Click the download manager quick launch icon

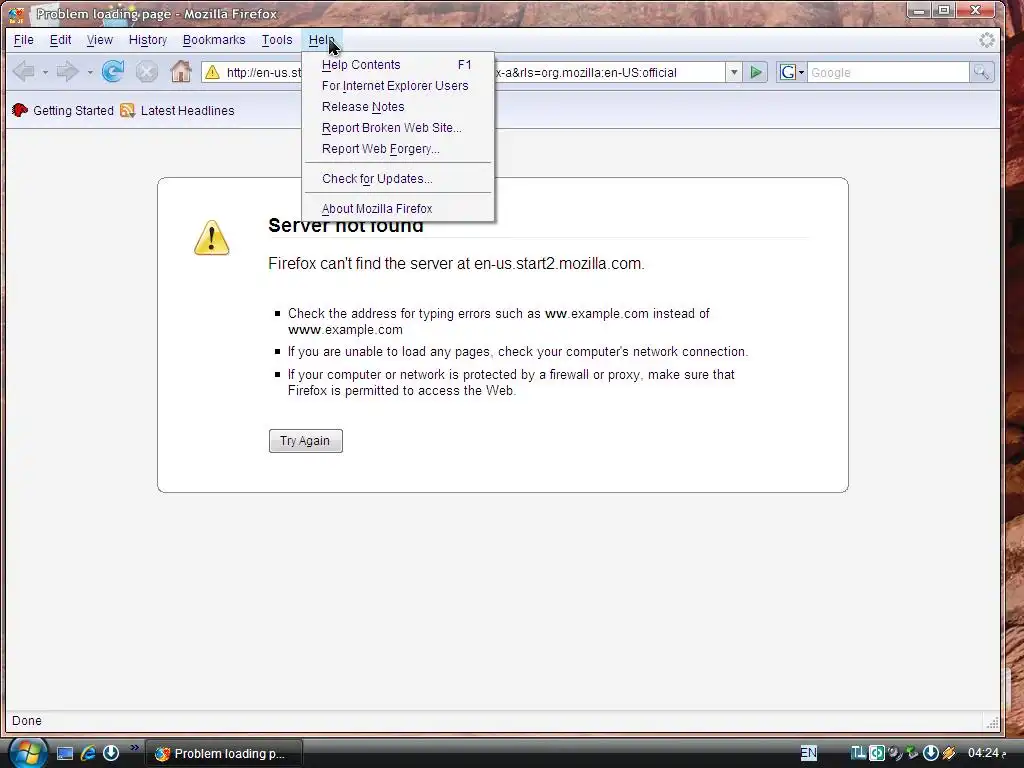click(111, 753)
